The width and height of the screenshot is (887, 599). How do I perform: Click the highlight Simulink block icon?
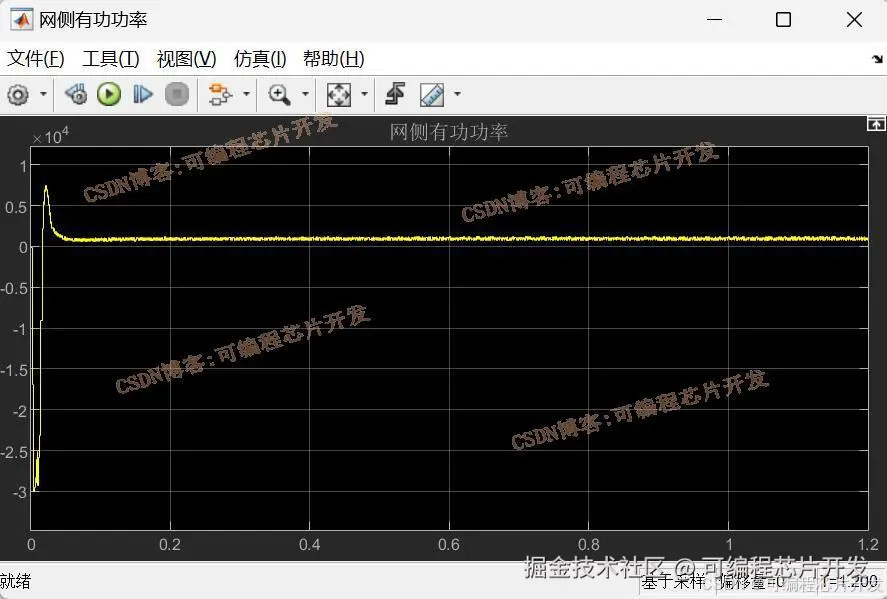point(221,94)
